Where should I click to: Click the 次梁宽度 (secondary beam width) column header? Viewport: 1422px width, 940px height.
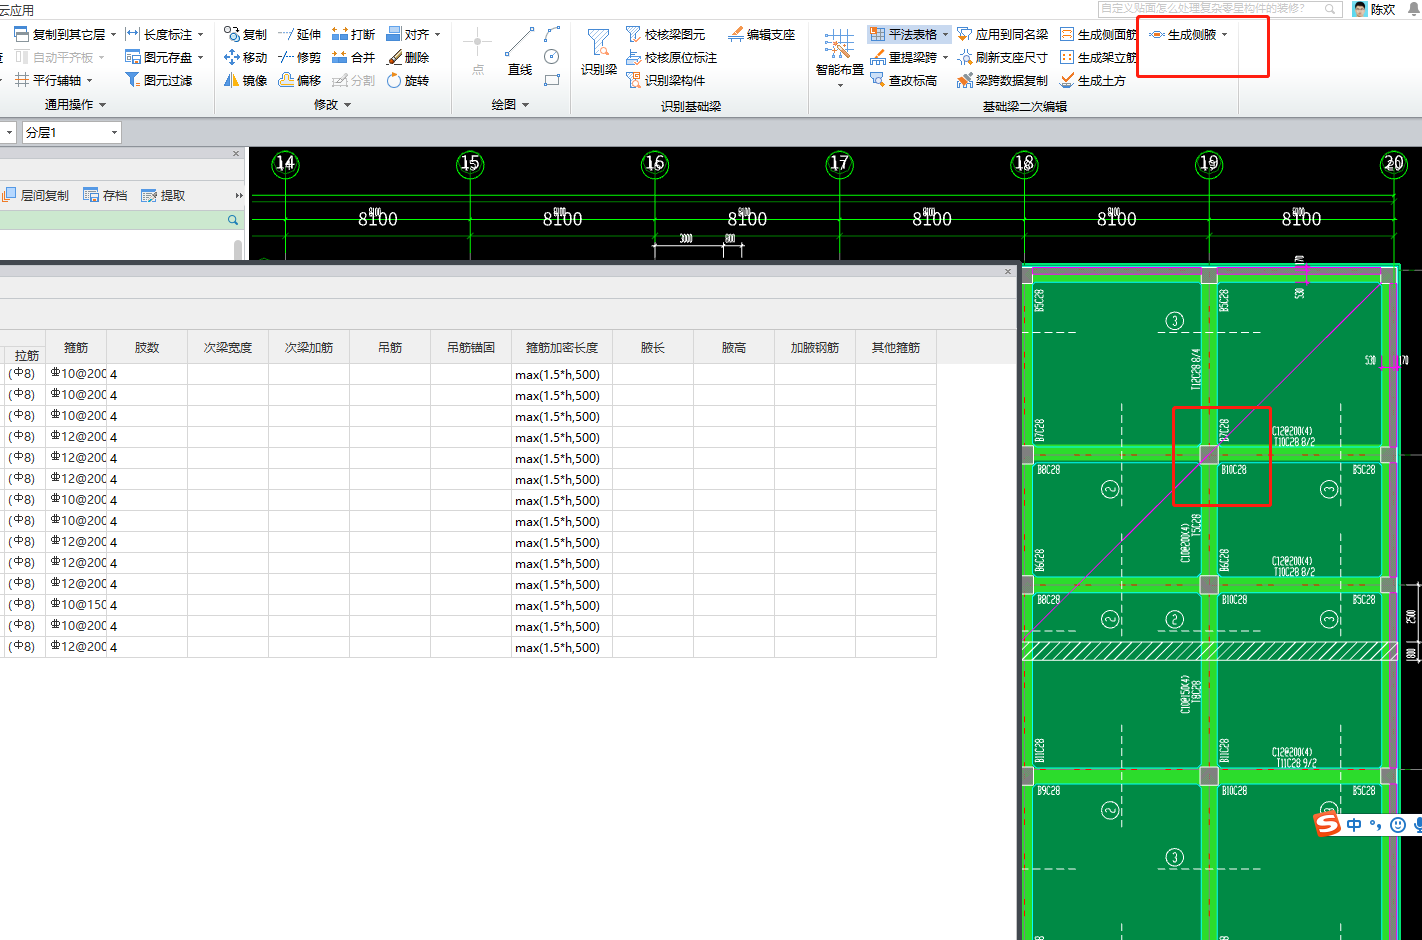click(228, 347)
